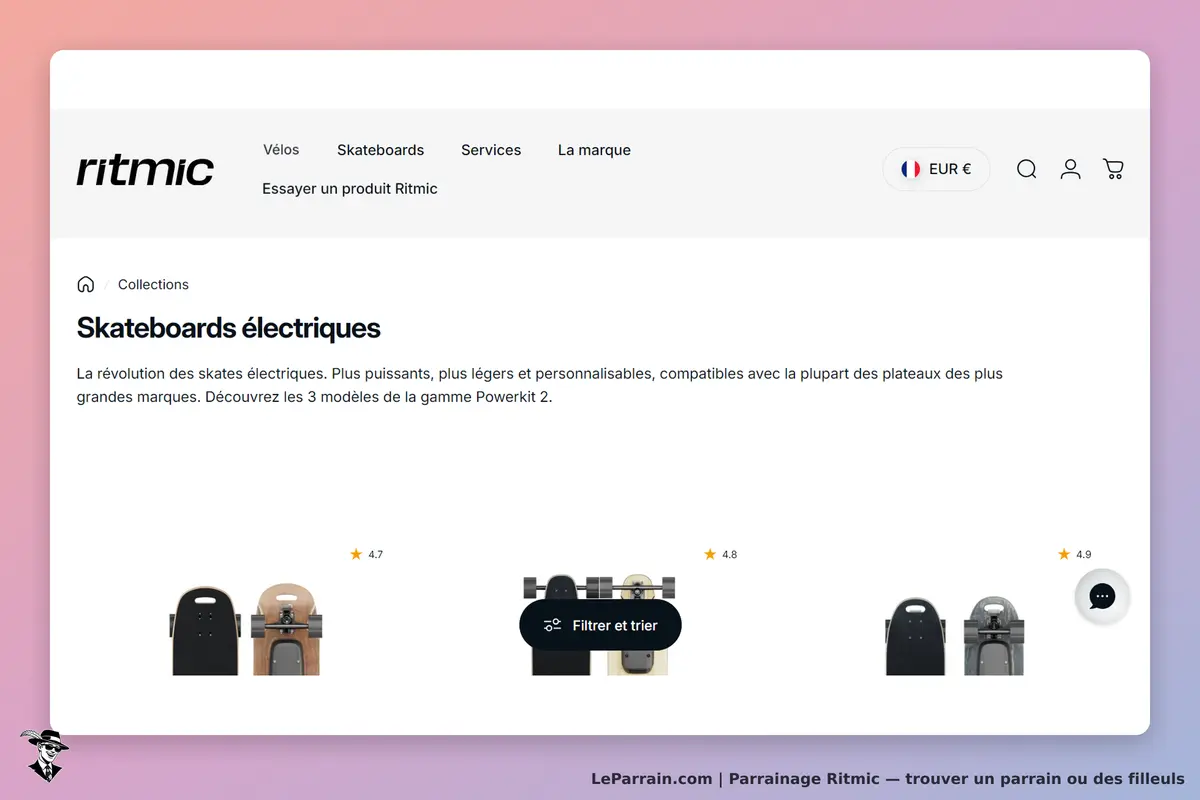Click the 4.9 rating value

(1083, 554)
